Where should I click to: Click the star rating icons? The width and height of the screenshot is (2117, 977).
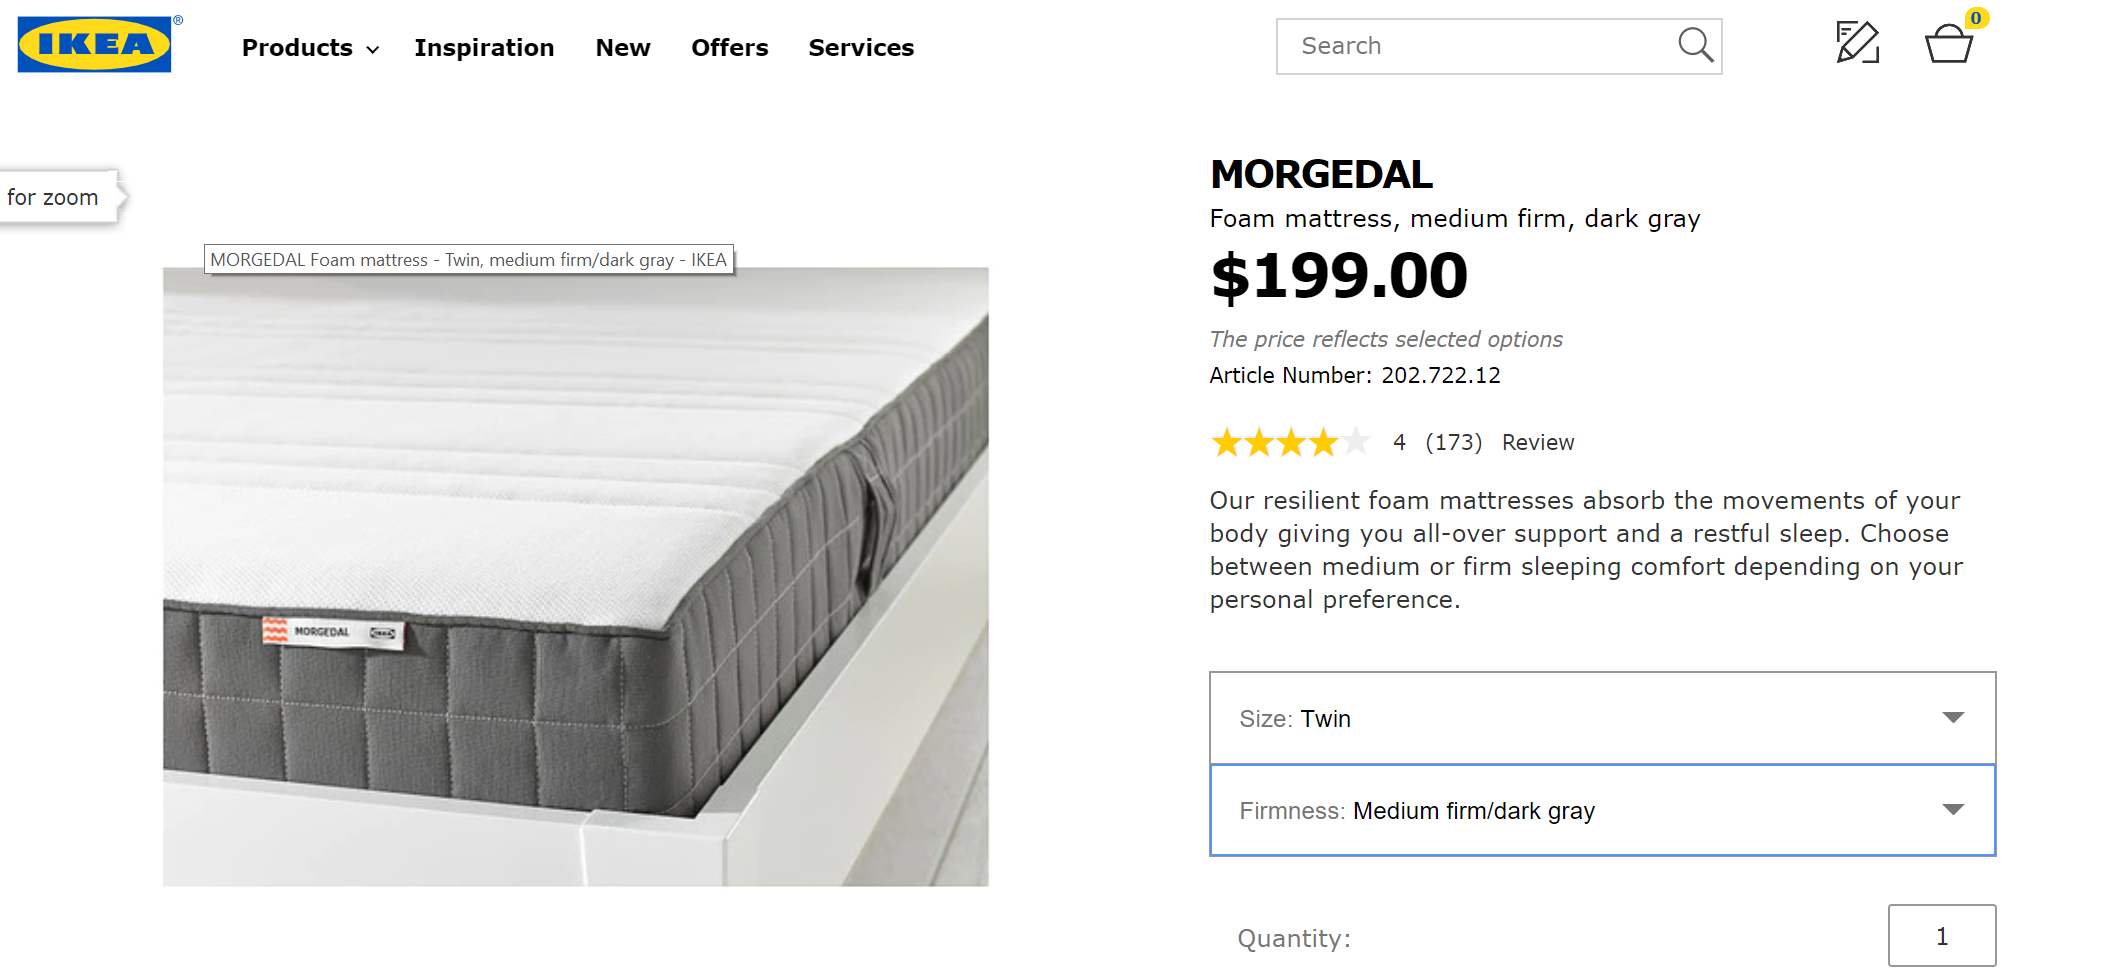click(1290, 442)
